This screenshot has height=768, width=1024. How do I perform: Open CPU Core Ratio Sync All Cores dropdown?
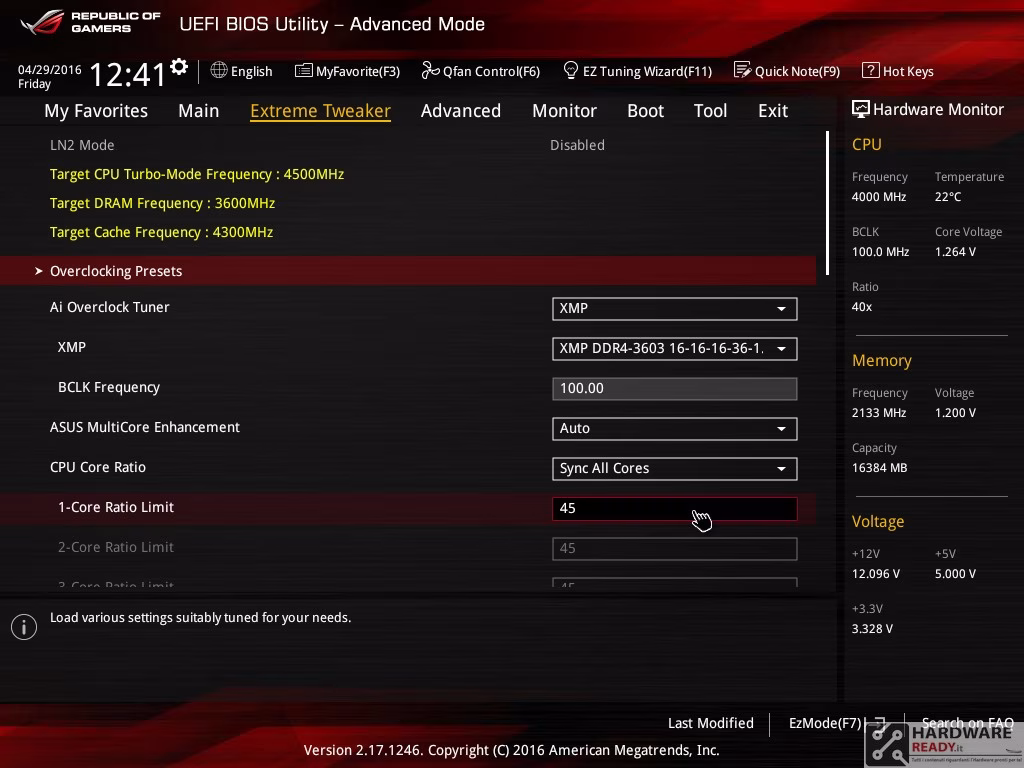(x=675, y=468)
